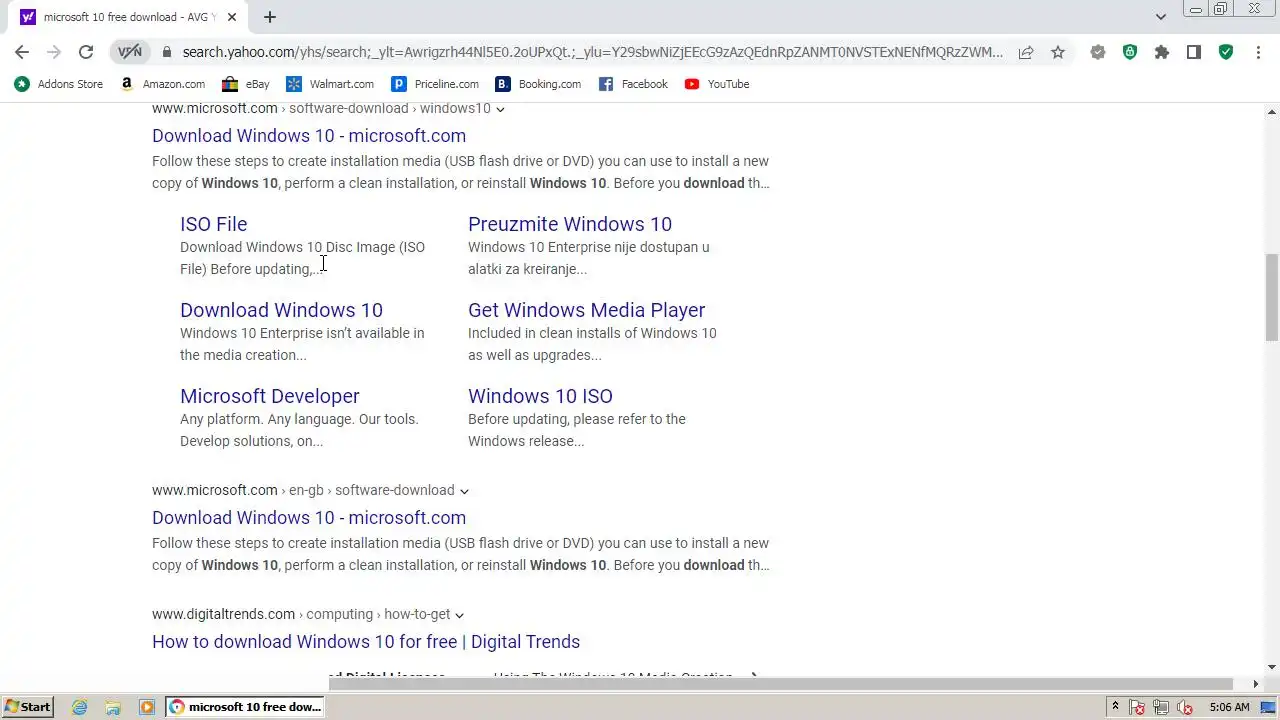1280x720 pixels.
Task: Click the address bar URL
Action: (592, 52)
